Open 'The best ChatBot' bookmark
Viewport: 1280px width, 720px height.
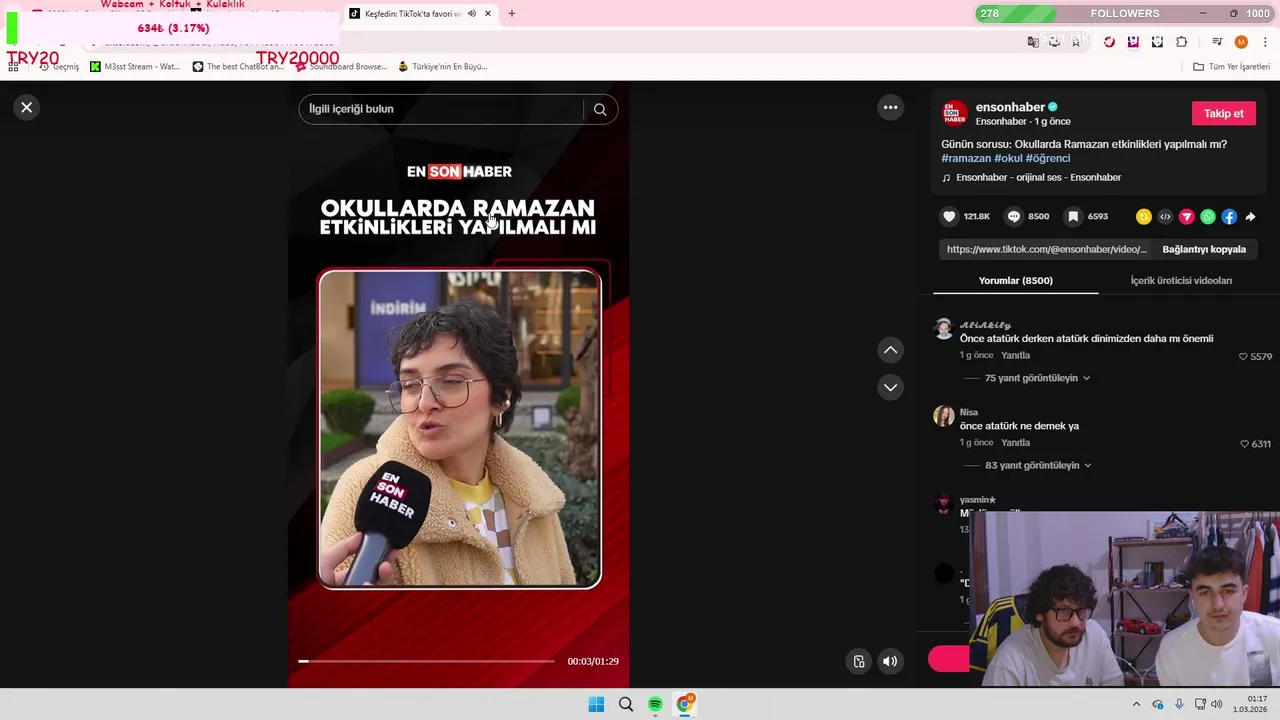point(238,66)
